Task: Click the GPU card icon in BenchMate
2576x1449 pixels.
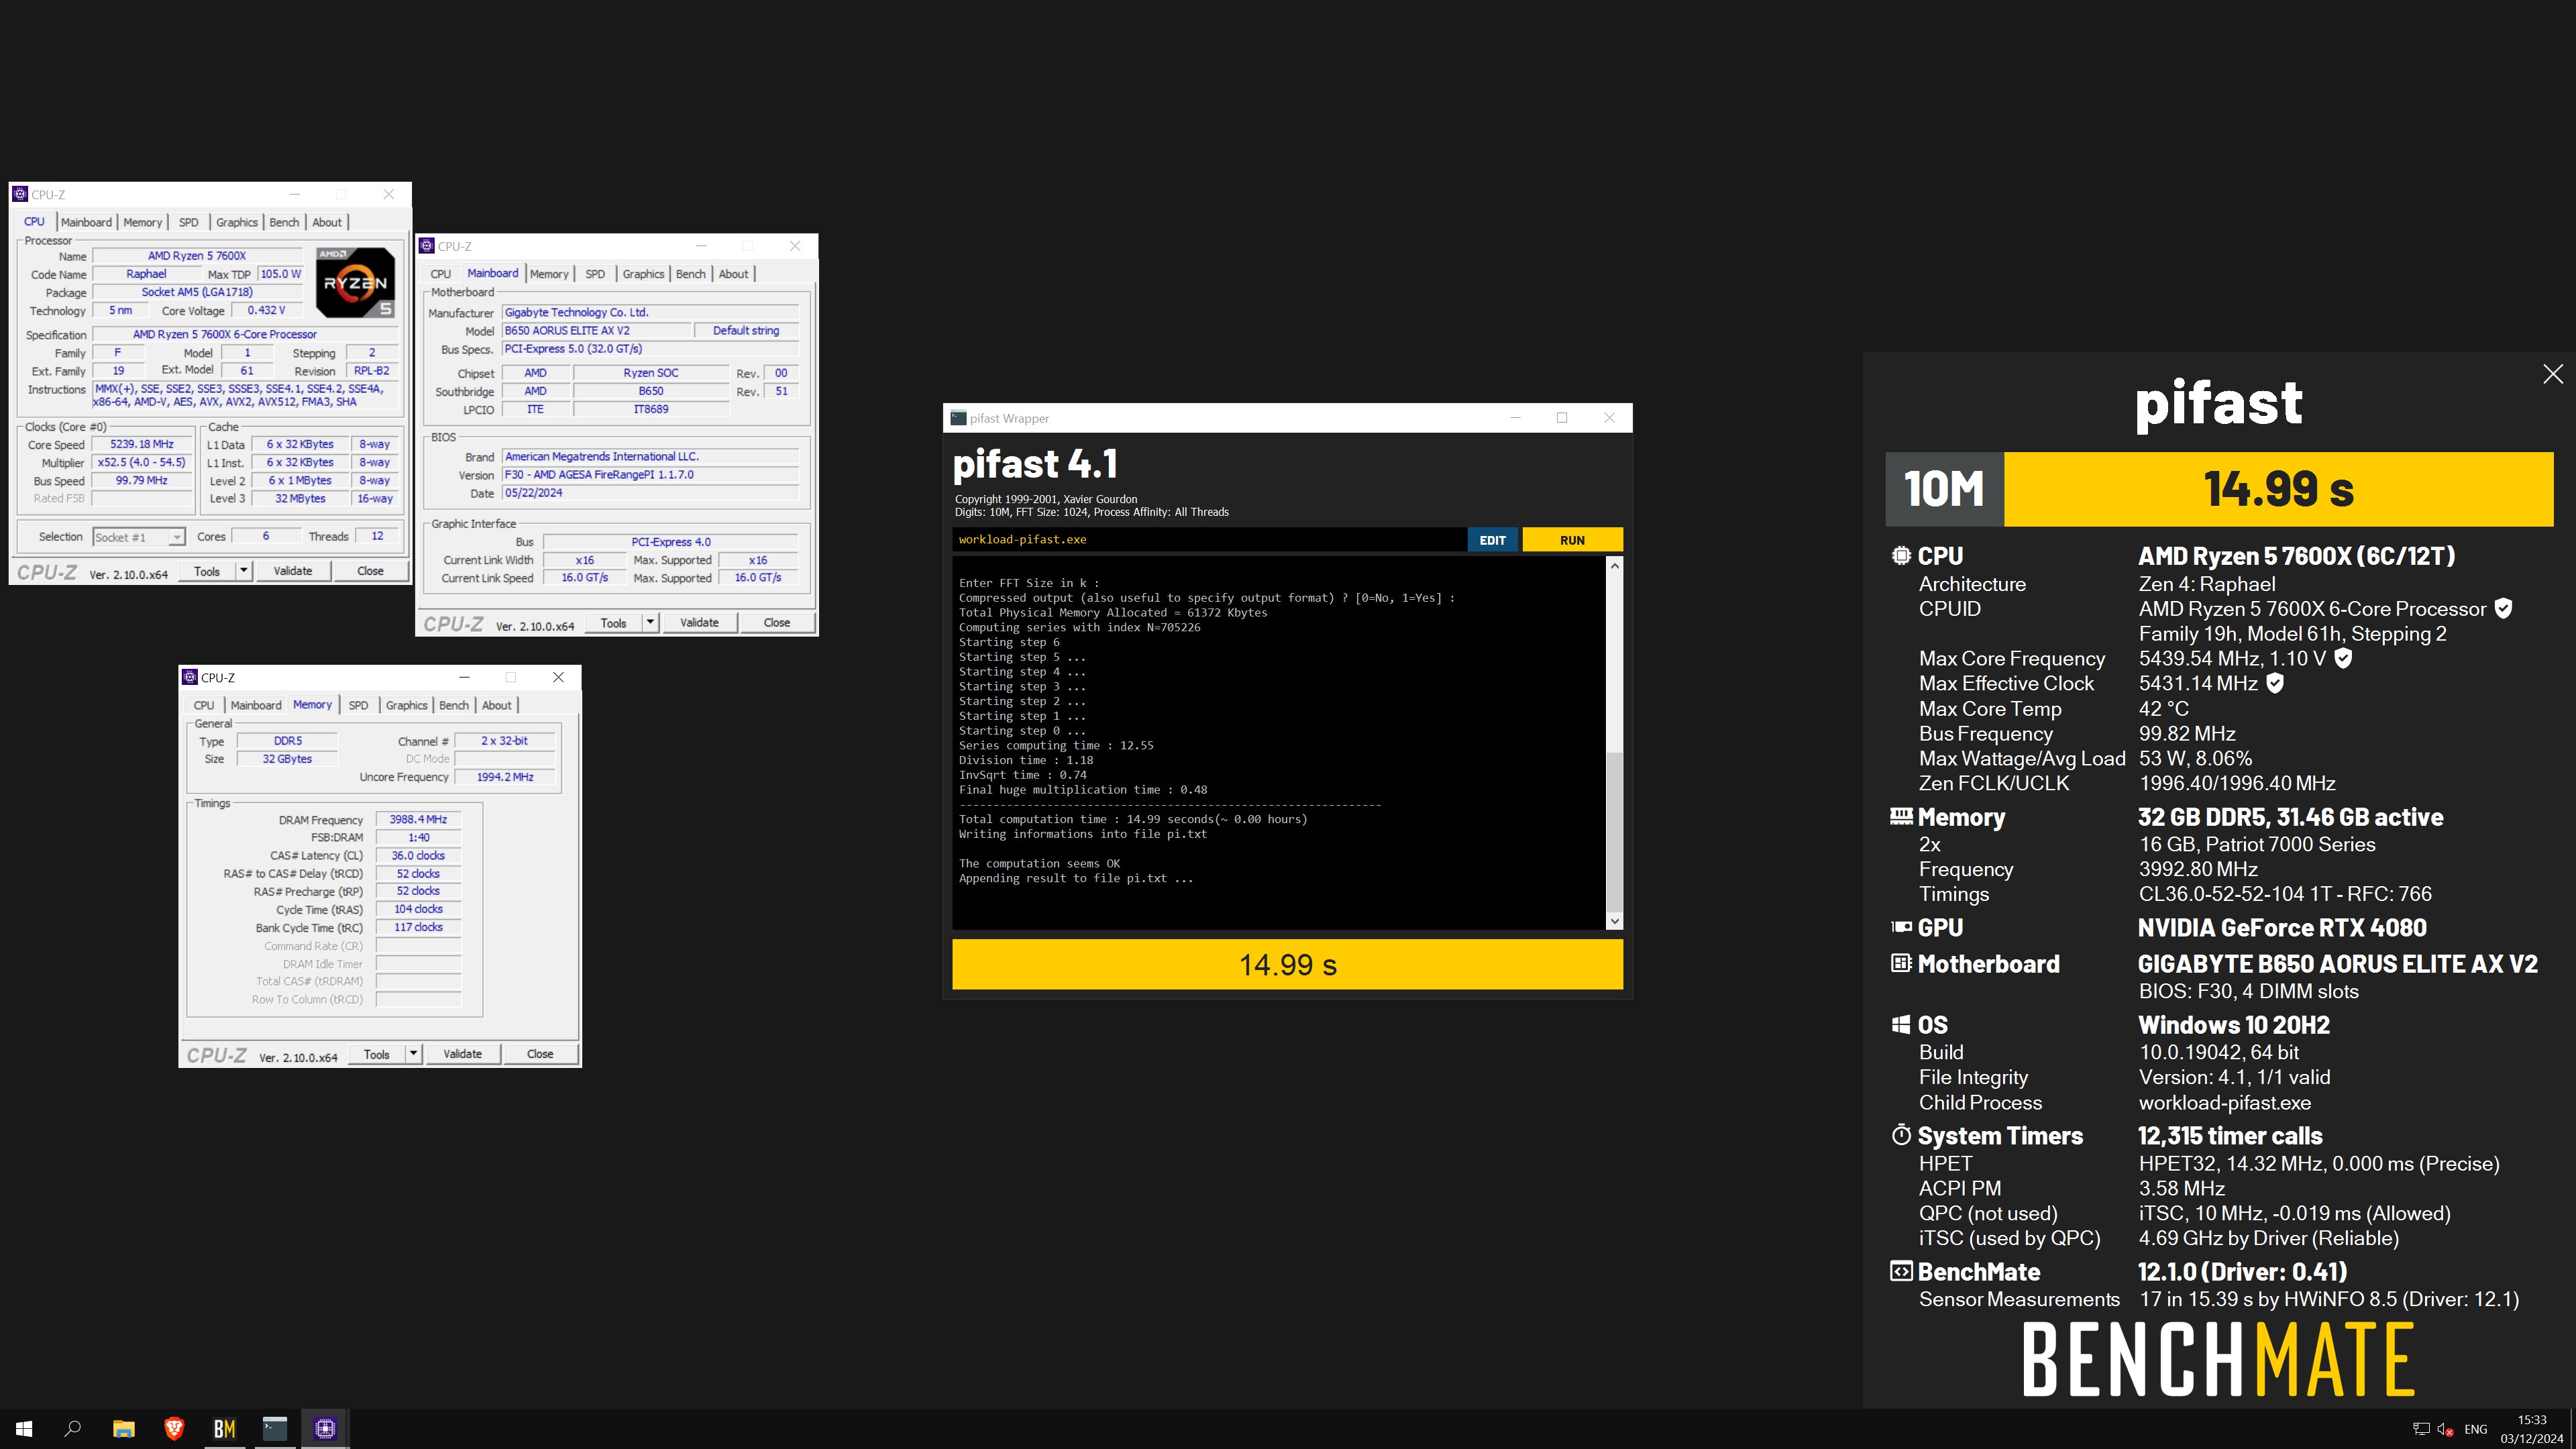Action: click(1901, 927)
